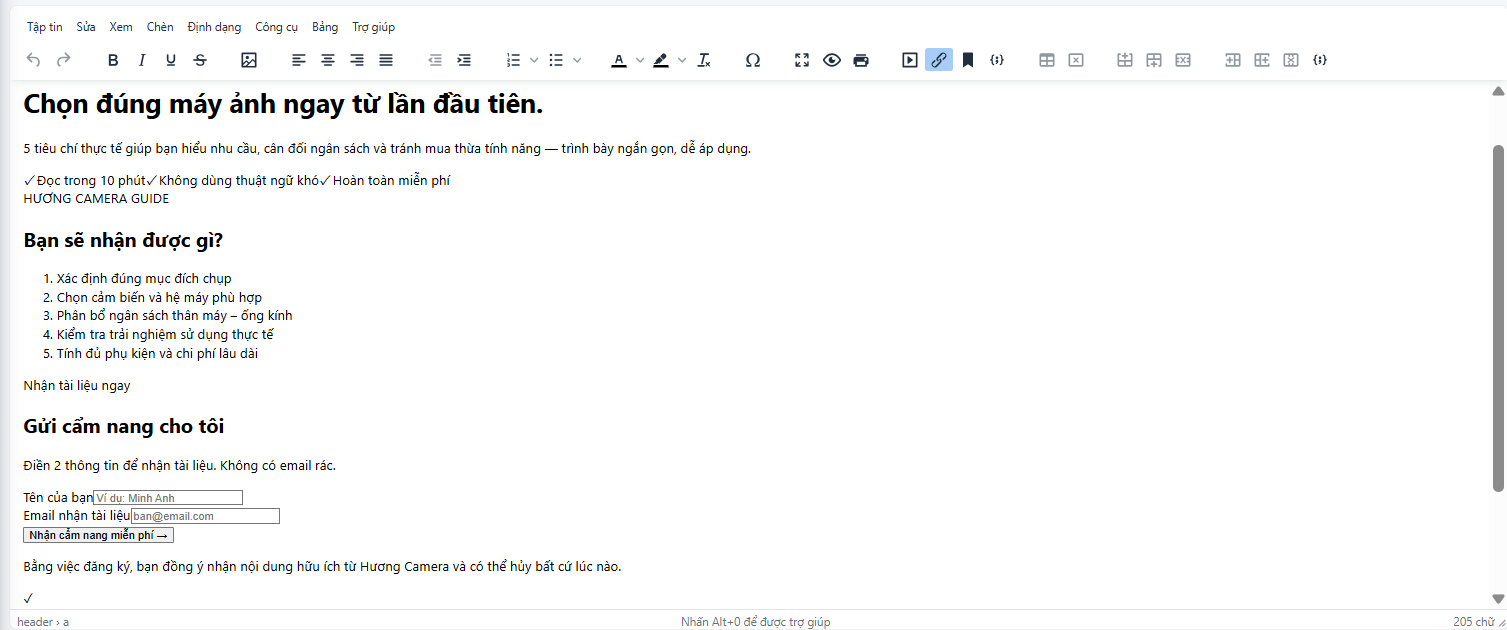This screenshot has height=630, width=1507.
Task: Open the table properties icon
Action: tap(1047, 60)
